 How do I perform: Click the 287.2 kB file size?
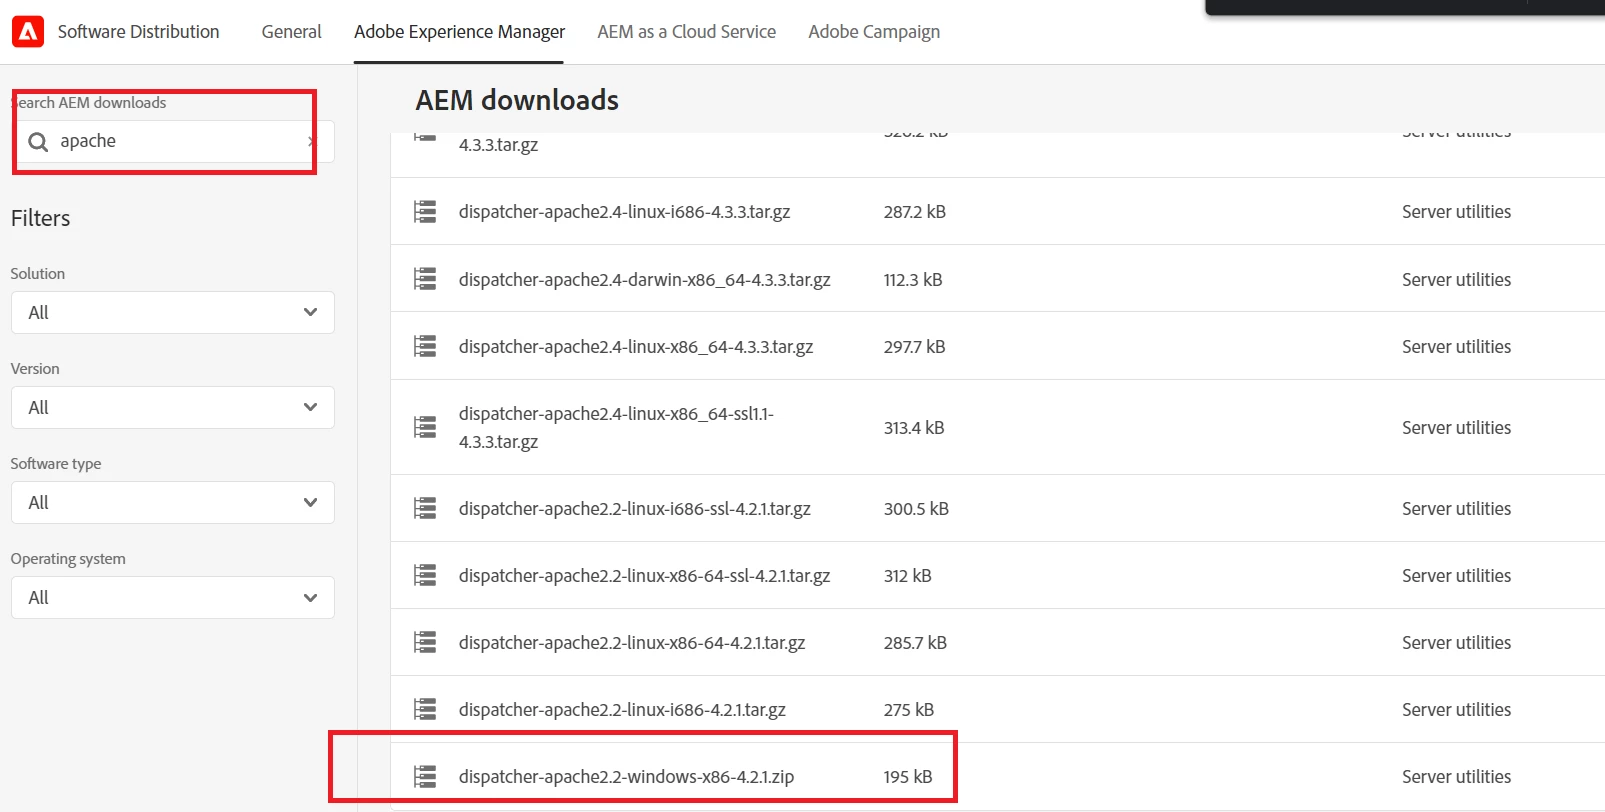(x=914, y=212)
